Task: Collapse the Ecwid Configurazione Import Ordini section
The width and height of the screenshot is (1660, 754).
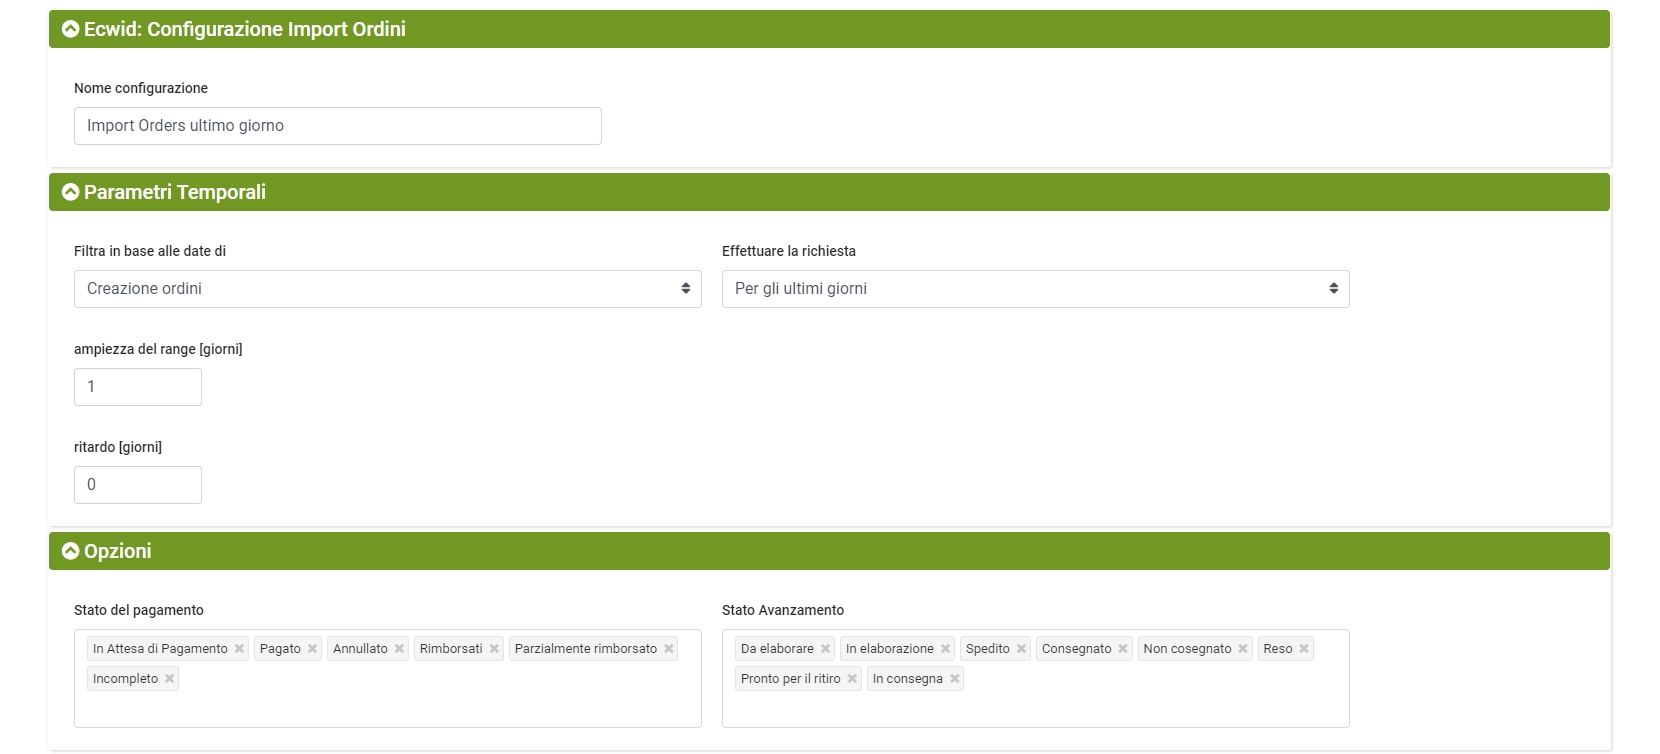Action: pos(70,29)
